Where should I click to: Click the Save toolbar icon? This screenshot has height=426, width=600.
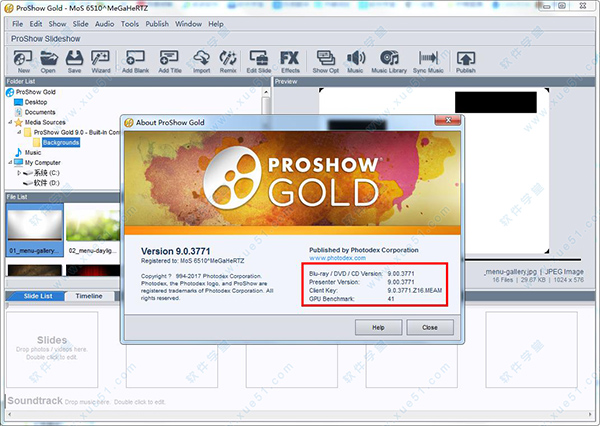74,61
